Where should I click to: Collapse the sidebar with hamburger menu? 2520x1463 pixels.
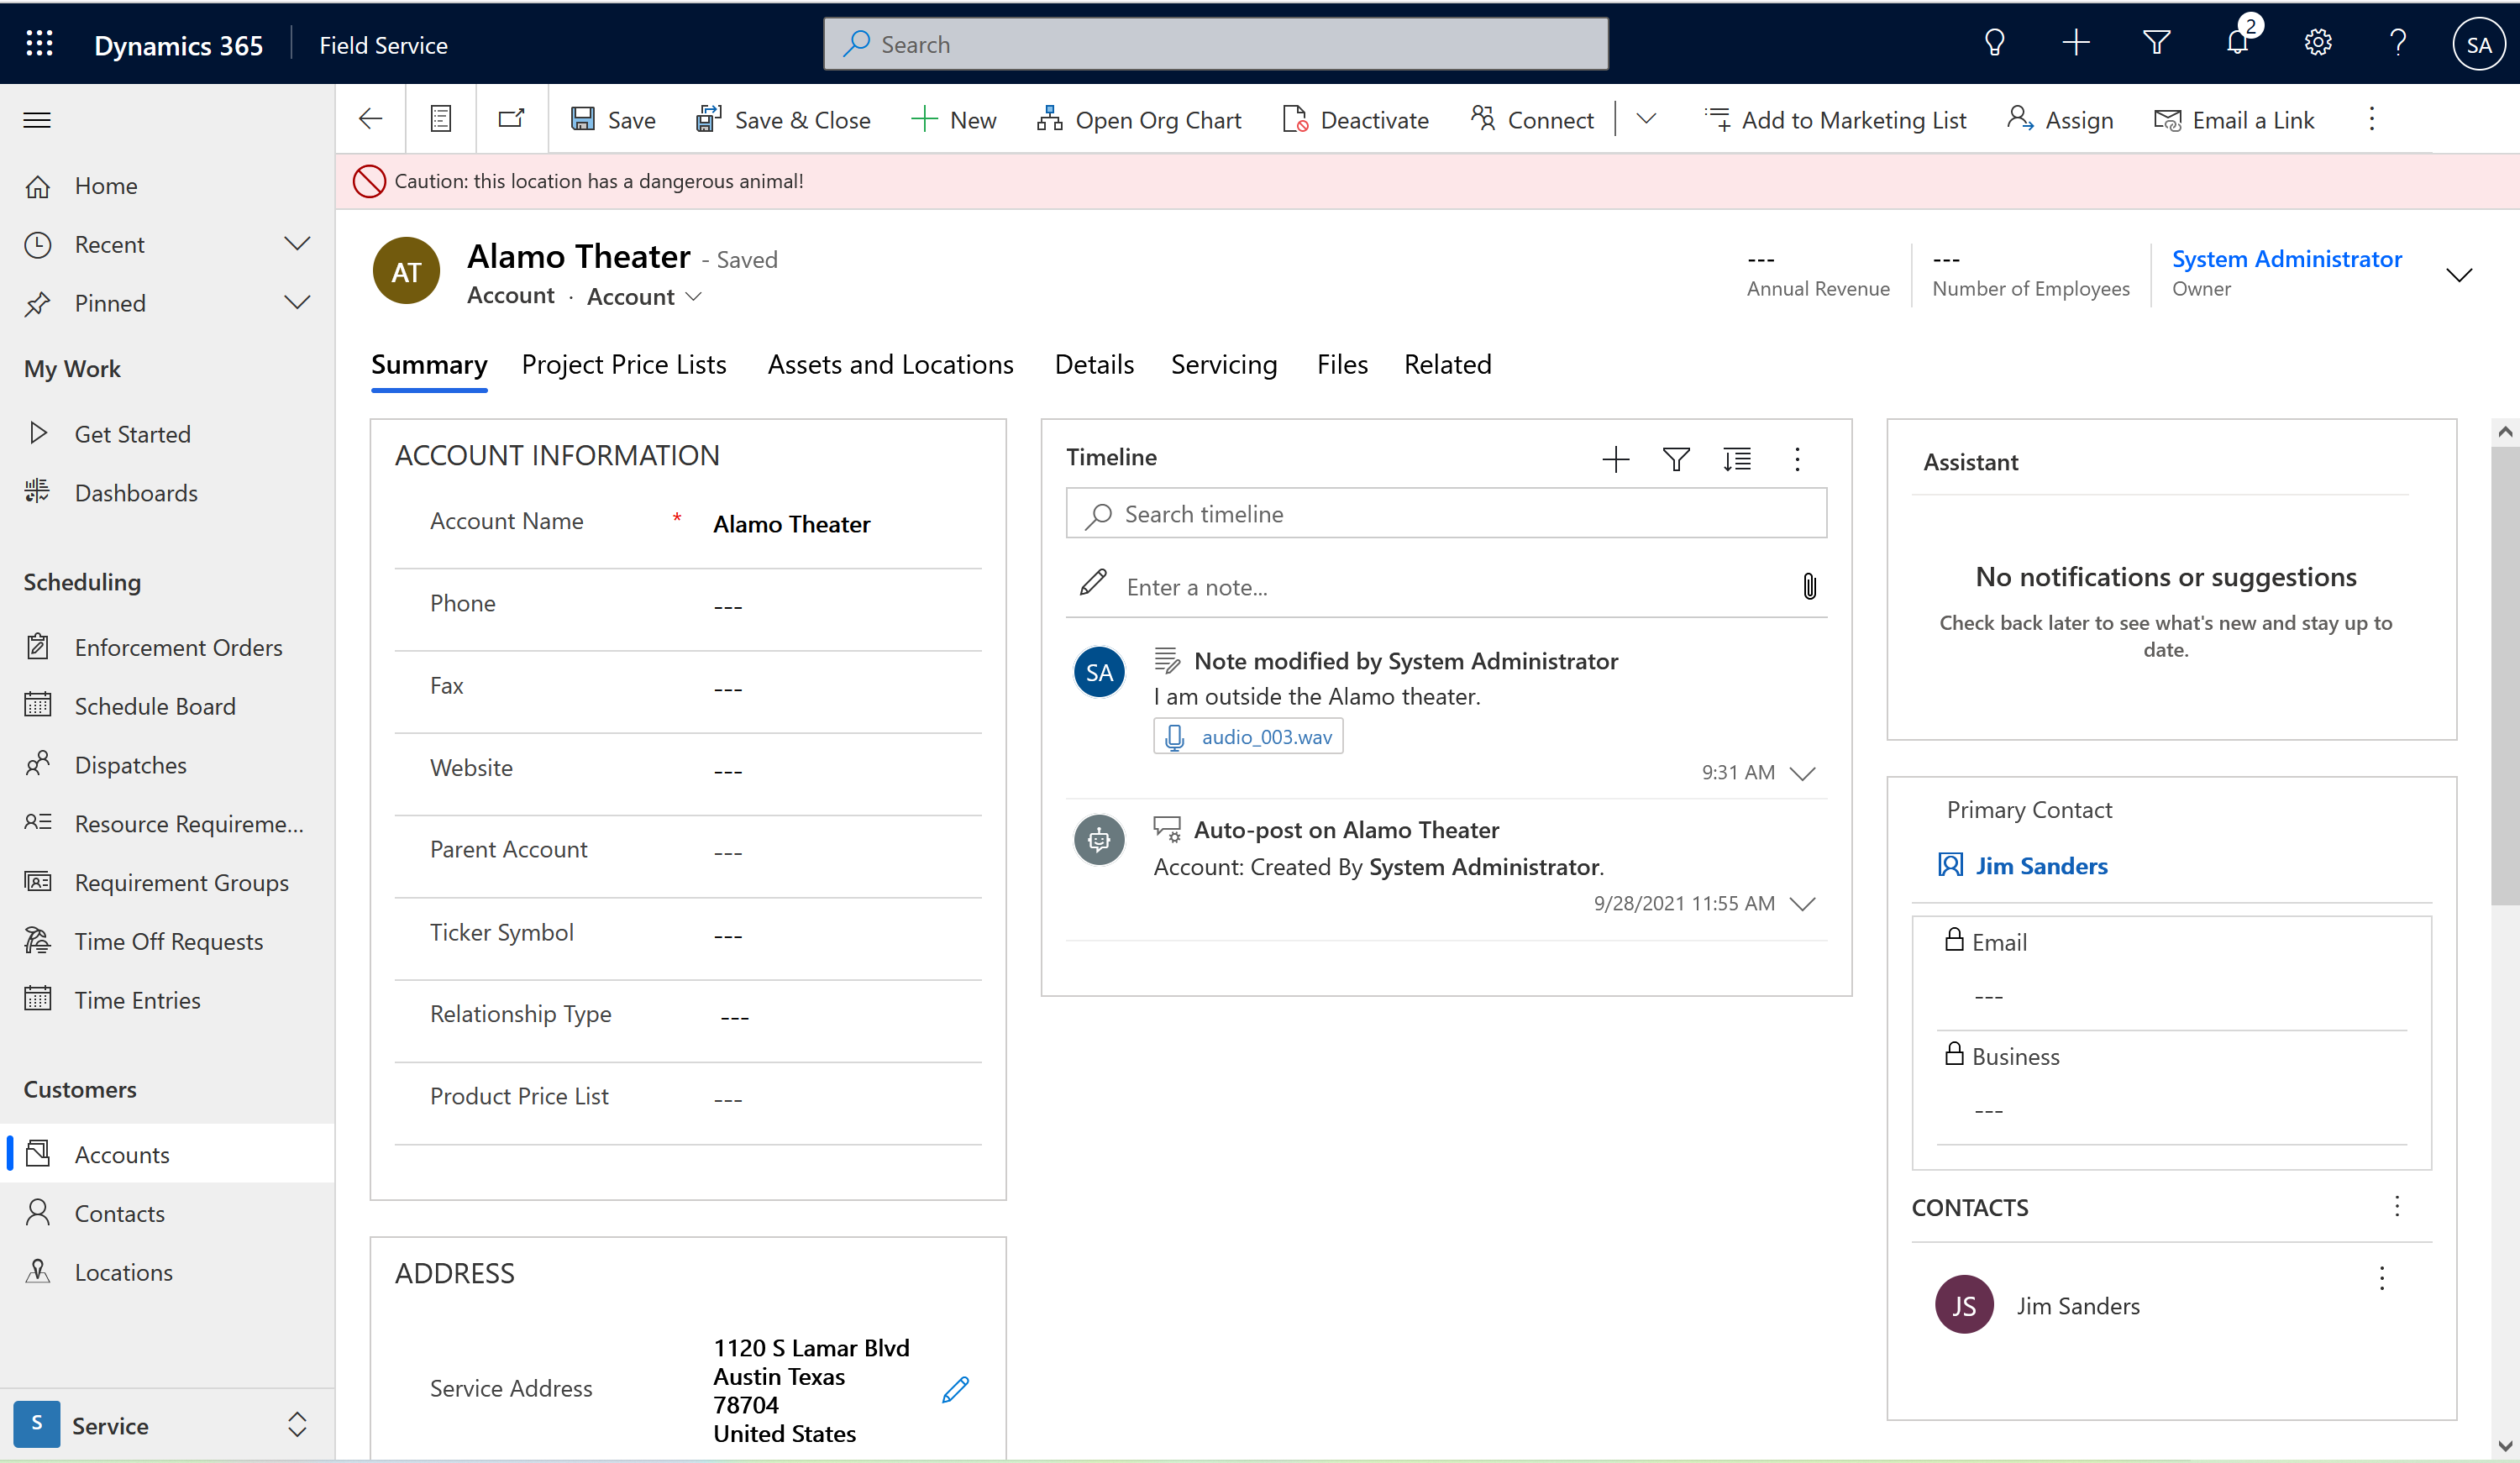coord(37,119)
